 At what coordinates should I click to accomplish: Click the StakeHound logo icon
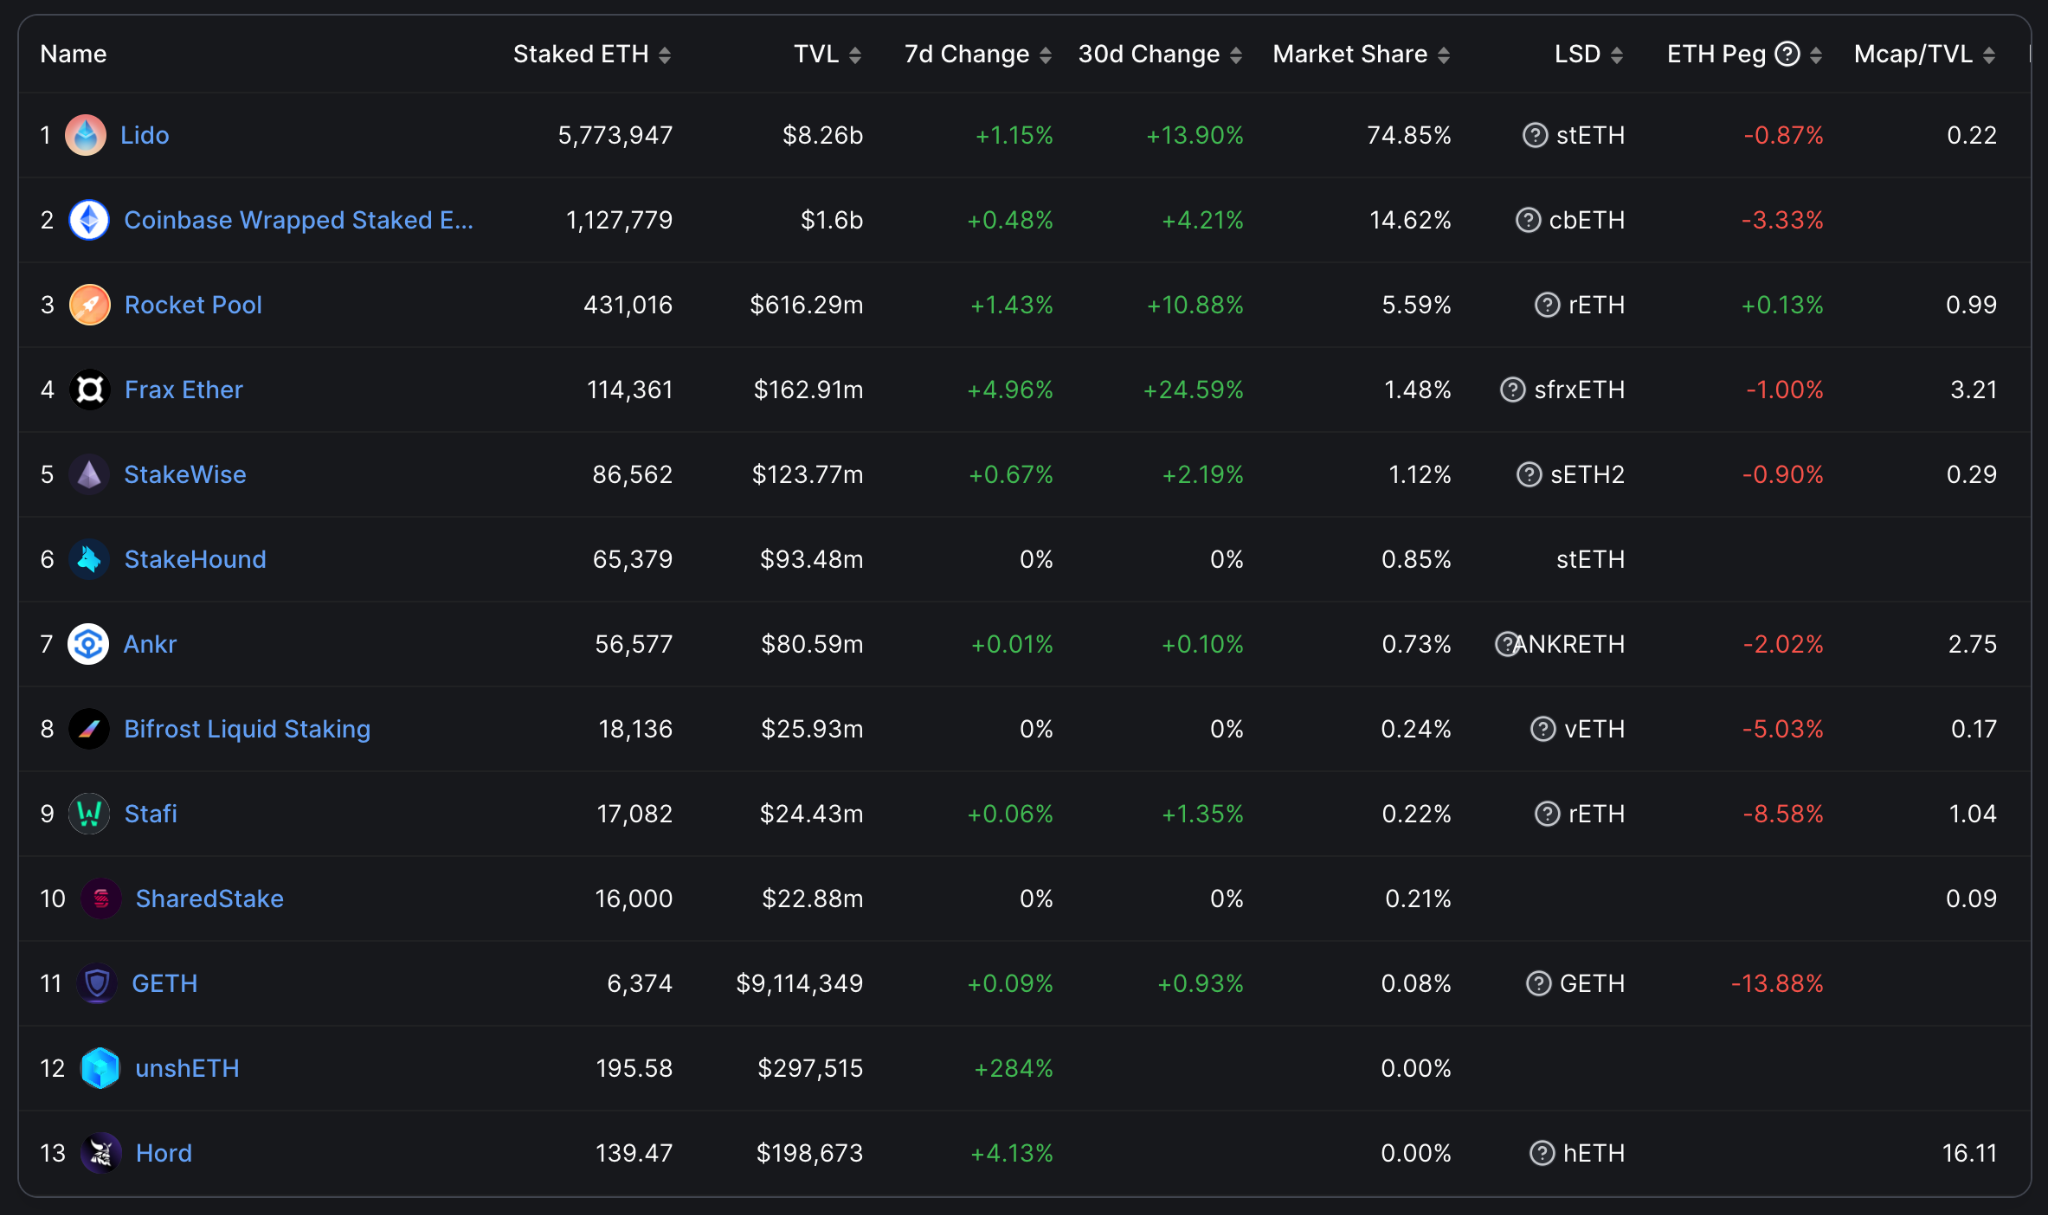point(89,560)
